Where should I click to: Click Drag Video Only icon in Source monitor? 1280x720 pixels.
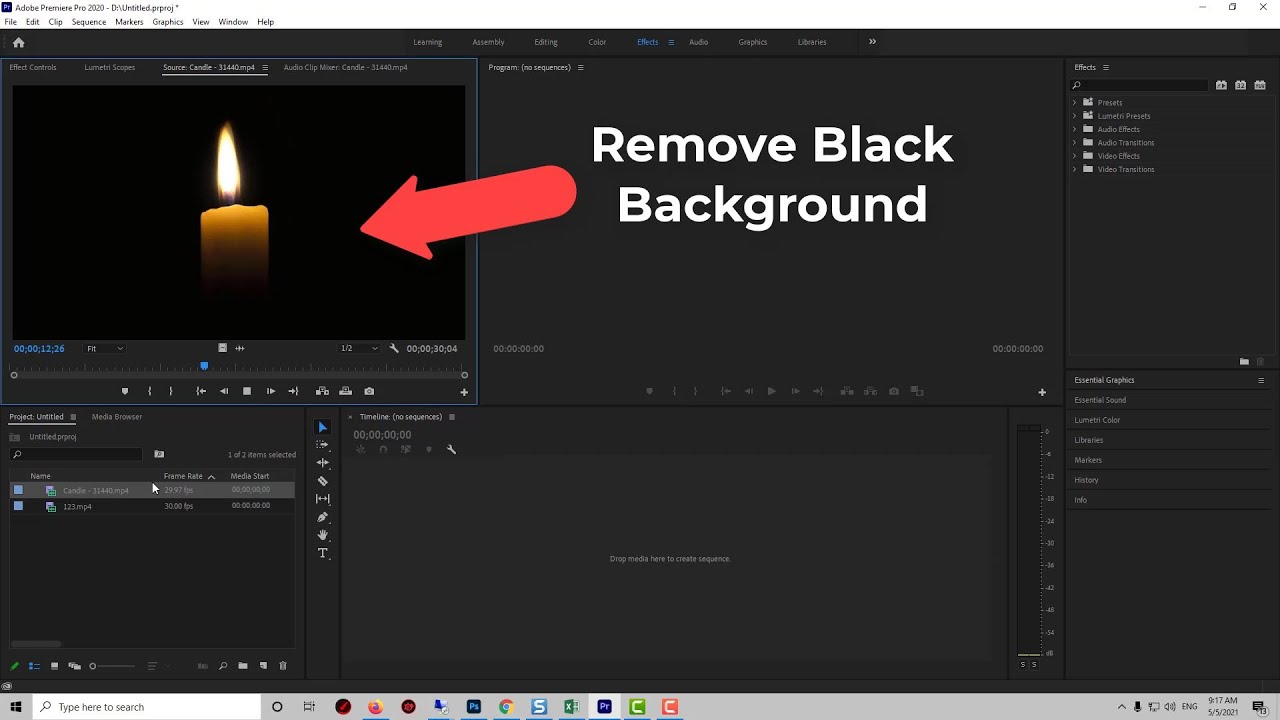pyautogui.click(x=222, y=348)
